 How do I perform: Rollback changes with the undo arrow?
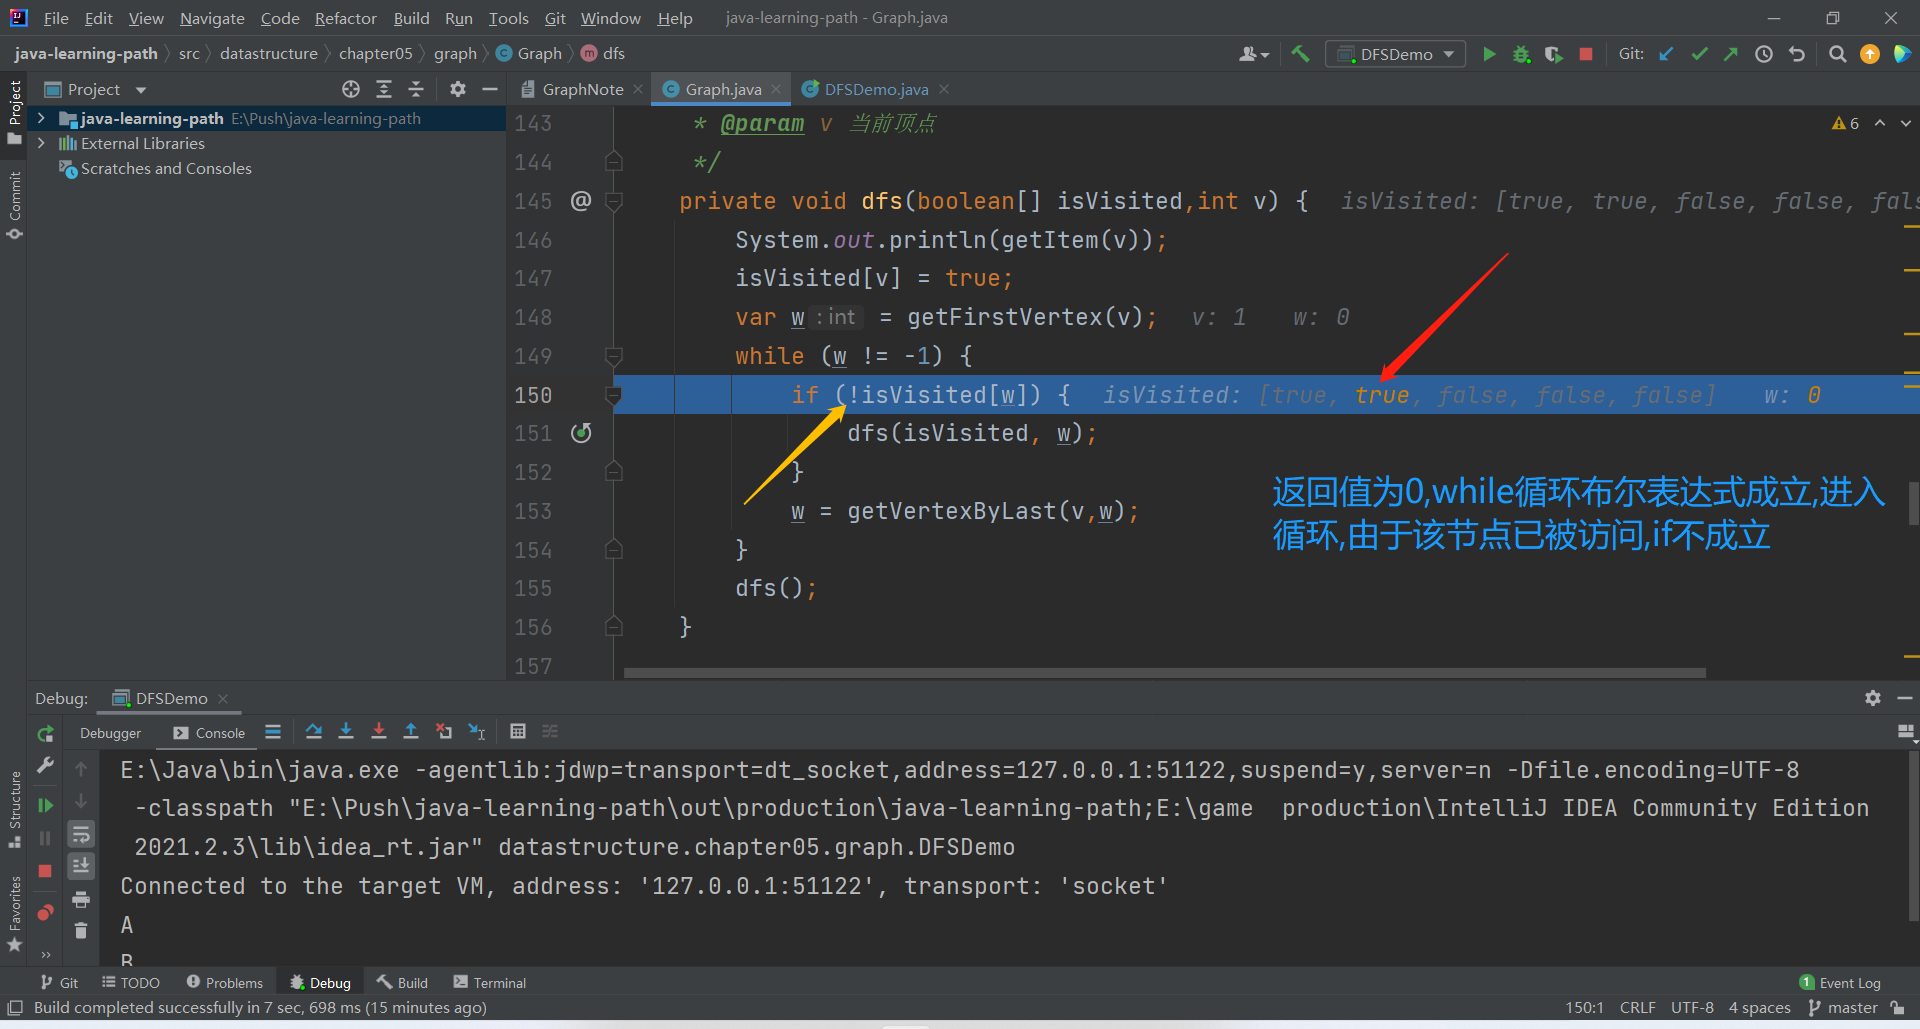[1797, 54]
